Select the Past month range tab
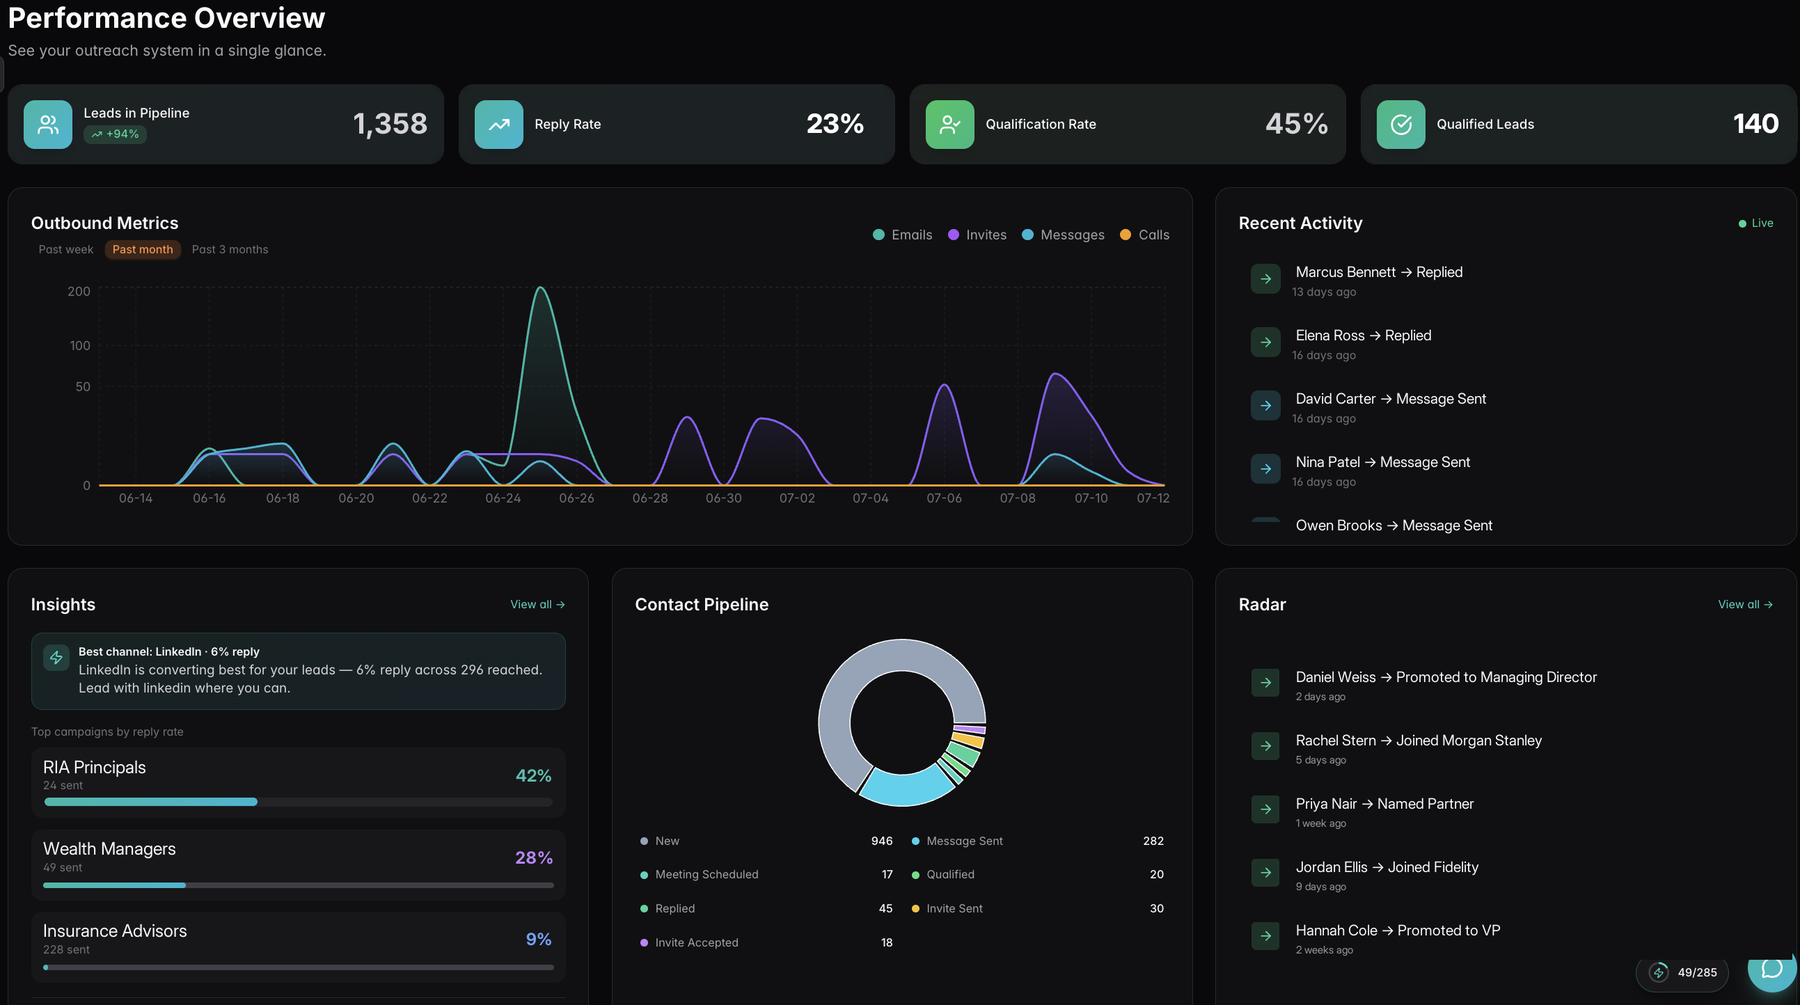Screen dimensions: 1800x1005 (x=143, y=250)
